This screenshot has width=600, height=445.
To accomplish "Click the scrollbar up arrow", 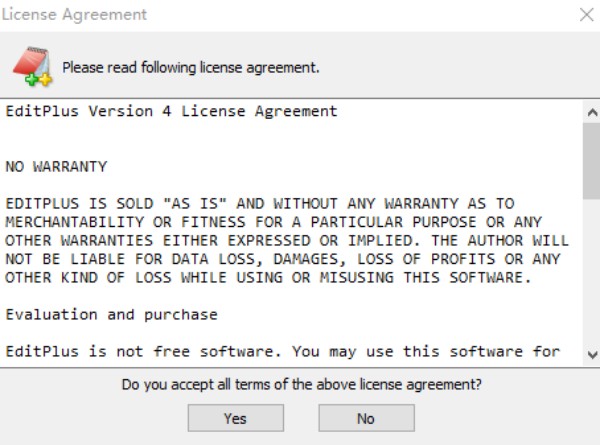I will pyautogui.click(x=591, y=110).
